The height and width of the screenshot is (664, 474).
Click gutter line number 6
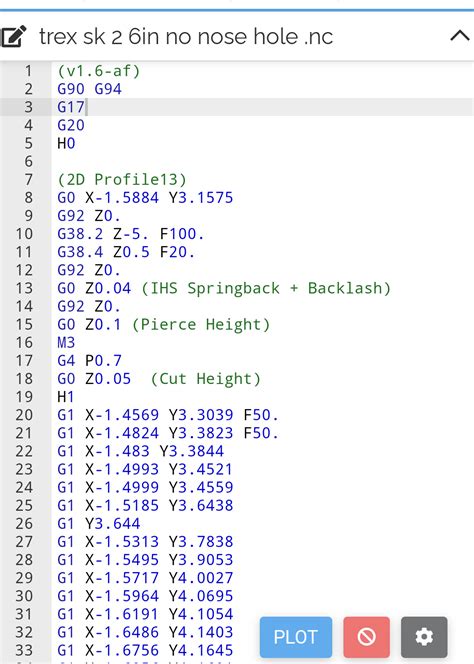(x=28, y=161)
